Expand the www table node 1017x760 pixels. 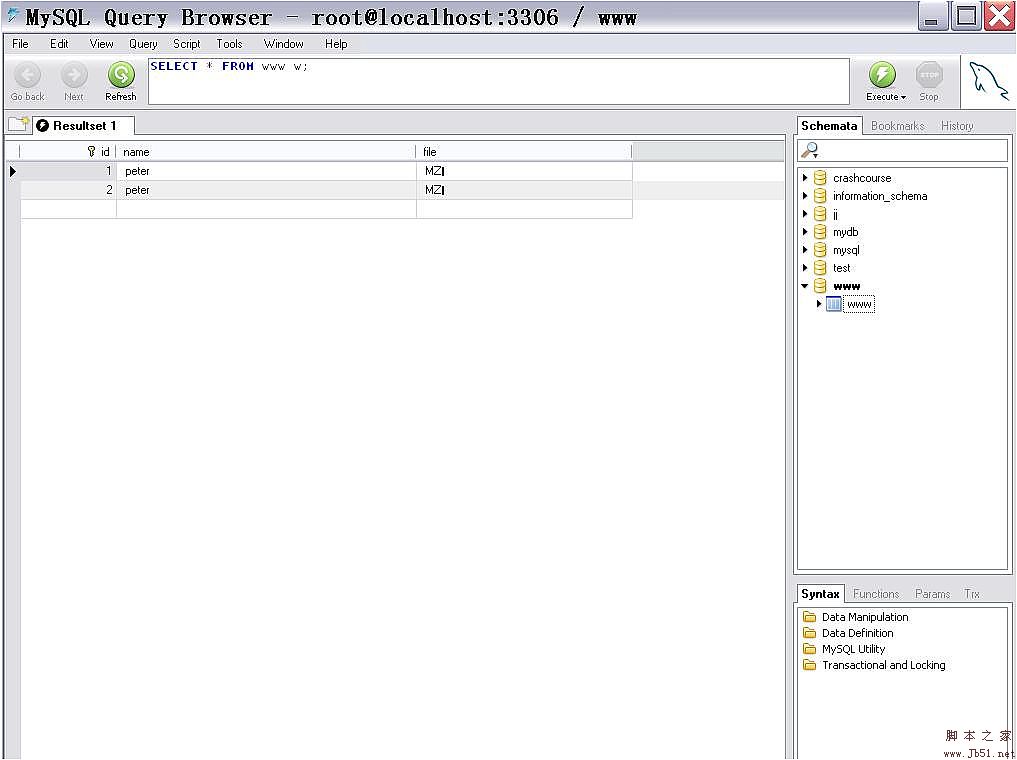(x=819, y=304)
